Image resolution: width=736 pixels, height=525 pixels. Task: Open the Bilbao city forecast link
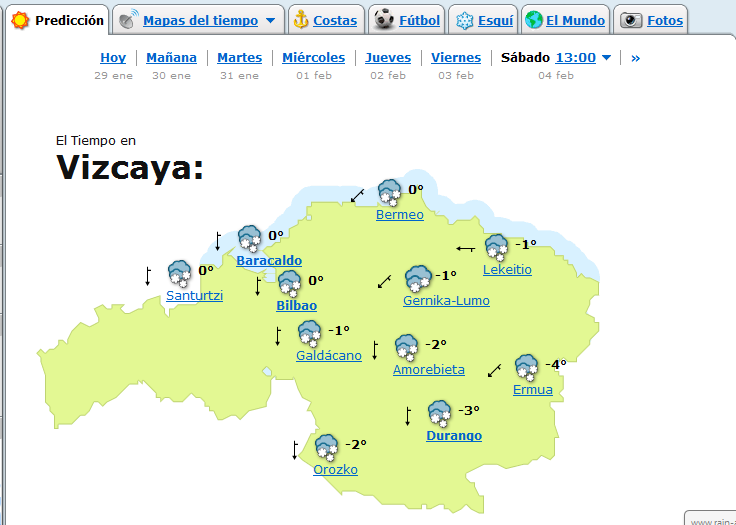point(296,305)
